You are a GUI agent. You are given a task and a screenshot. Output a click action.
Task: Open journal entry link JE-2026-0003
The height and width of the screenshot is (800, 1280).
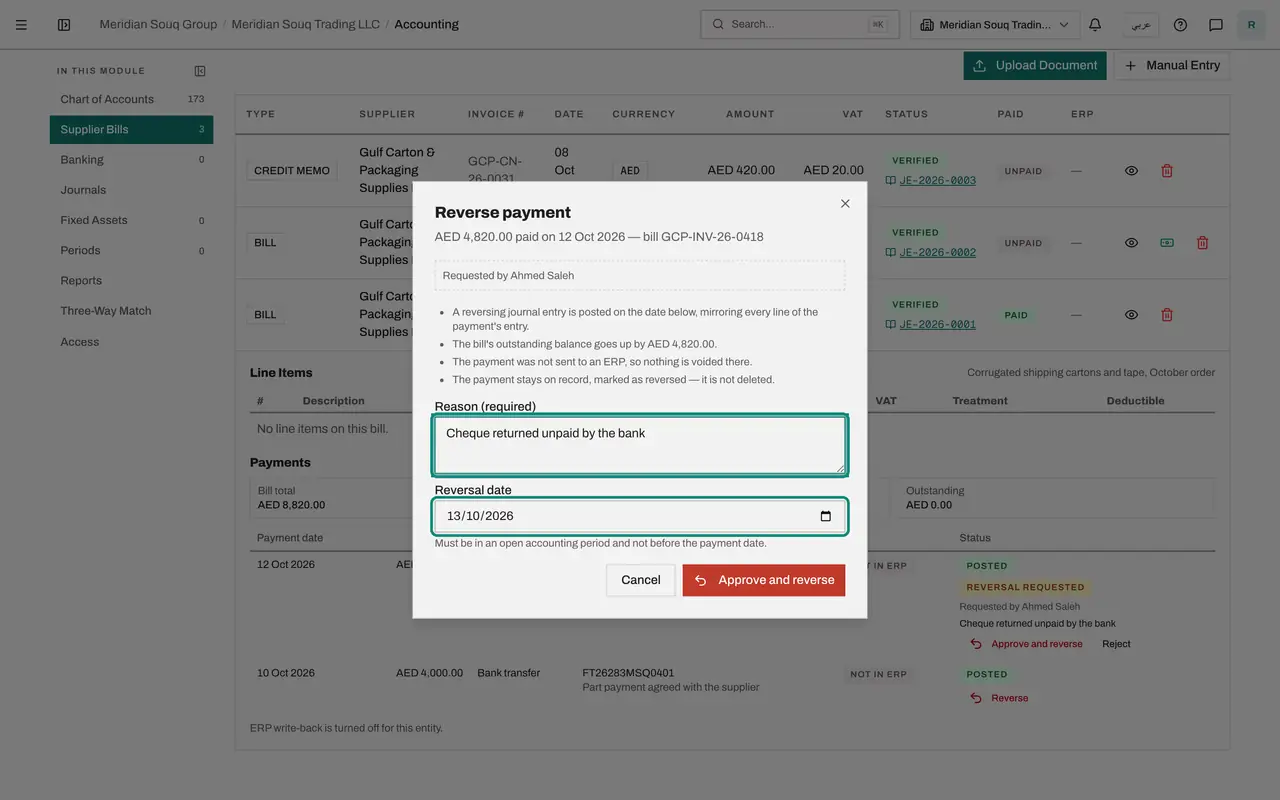pos(938,181)
